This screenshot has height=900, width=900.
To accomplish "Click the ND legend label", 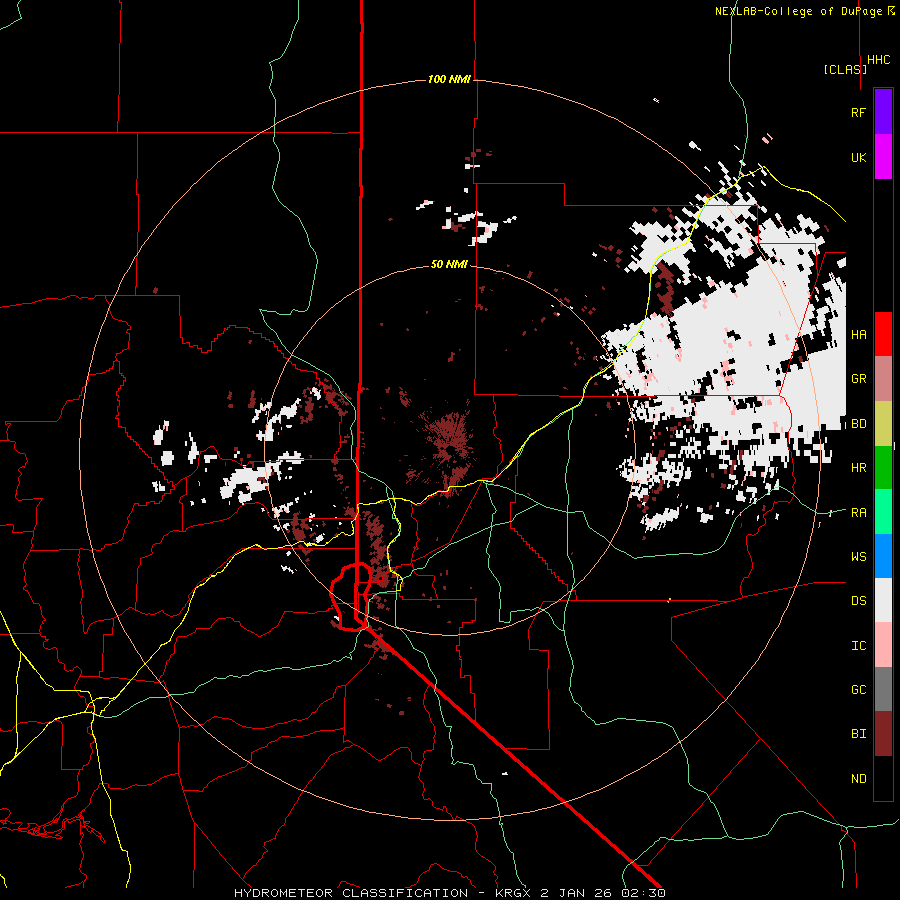I will pyautogui.click(x=858, y=779).
